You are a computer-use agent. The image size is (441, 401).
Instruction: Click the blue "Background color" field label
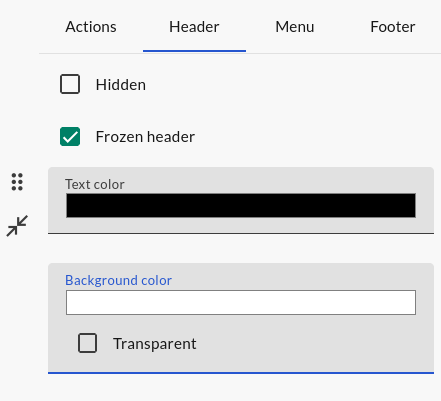click(x=118, y=280)
